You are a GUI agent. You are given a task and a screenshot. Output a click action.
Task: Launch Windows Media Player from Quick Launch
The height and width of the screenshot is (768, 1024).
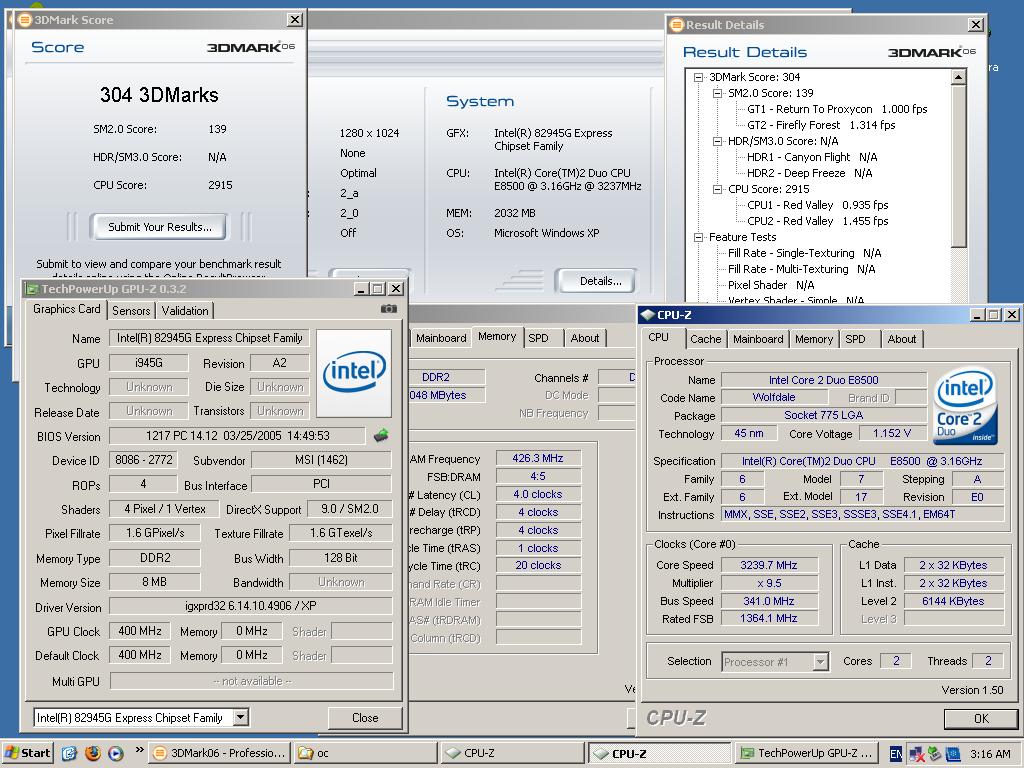[116, 753]
